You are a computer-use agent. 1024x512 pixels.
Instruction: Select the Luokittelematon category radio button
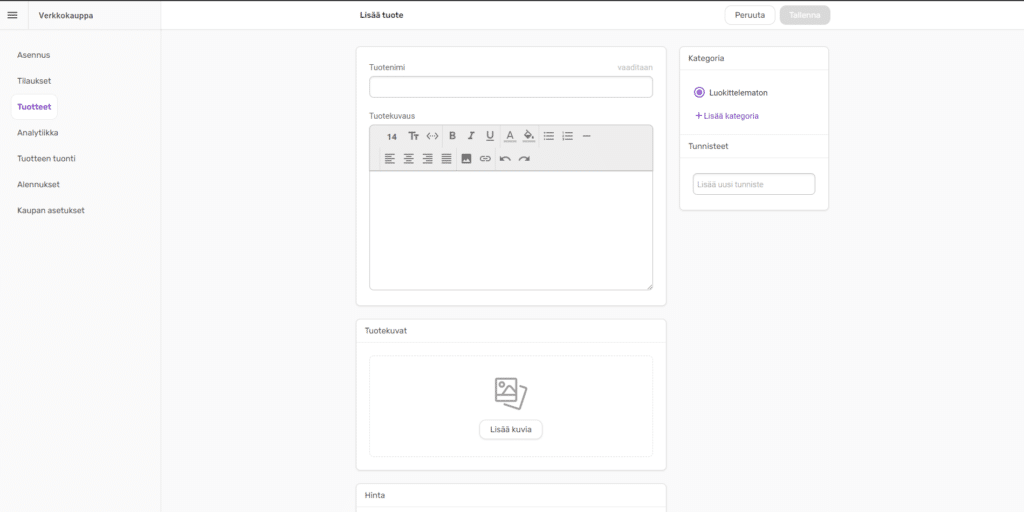pos(699,93)
